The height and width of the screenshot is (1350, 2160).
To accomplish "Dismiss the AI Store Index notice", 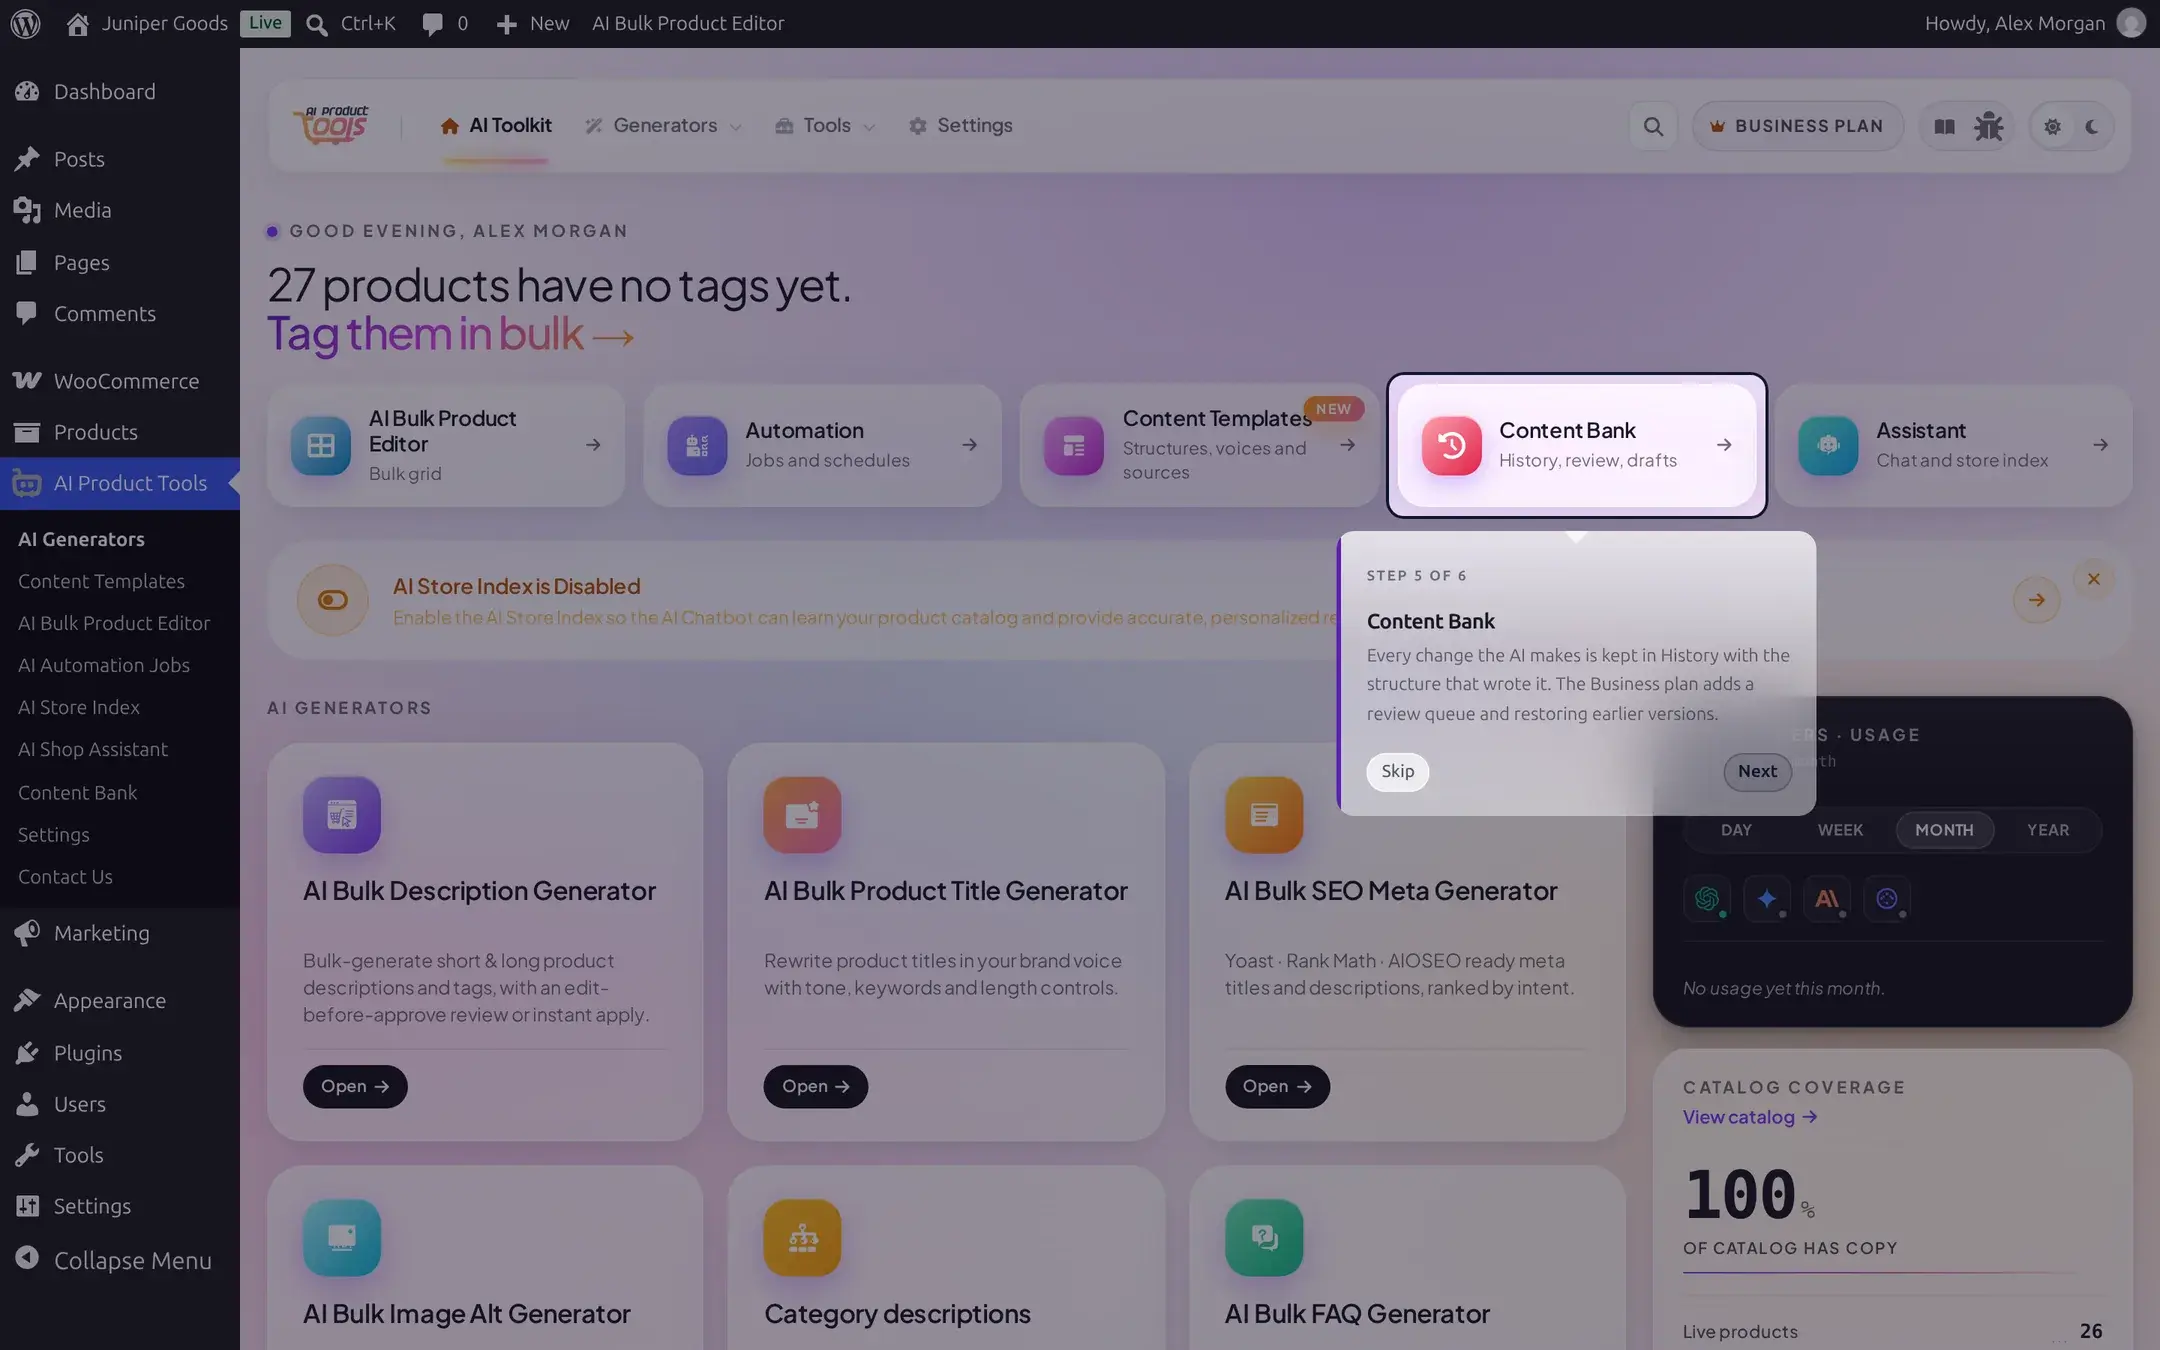I will click(x=2093, y=579).
